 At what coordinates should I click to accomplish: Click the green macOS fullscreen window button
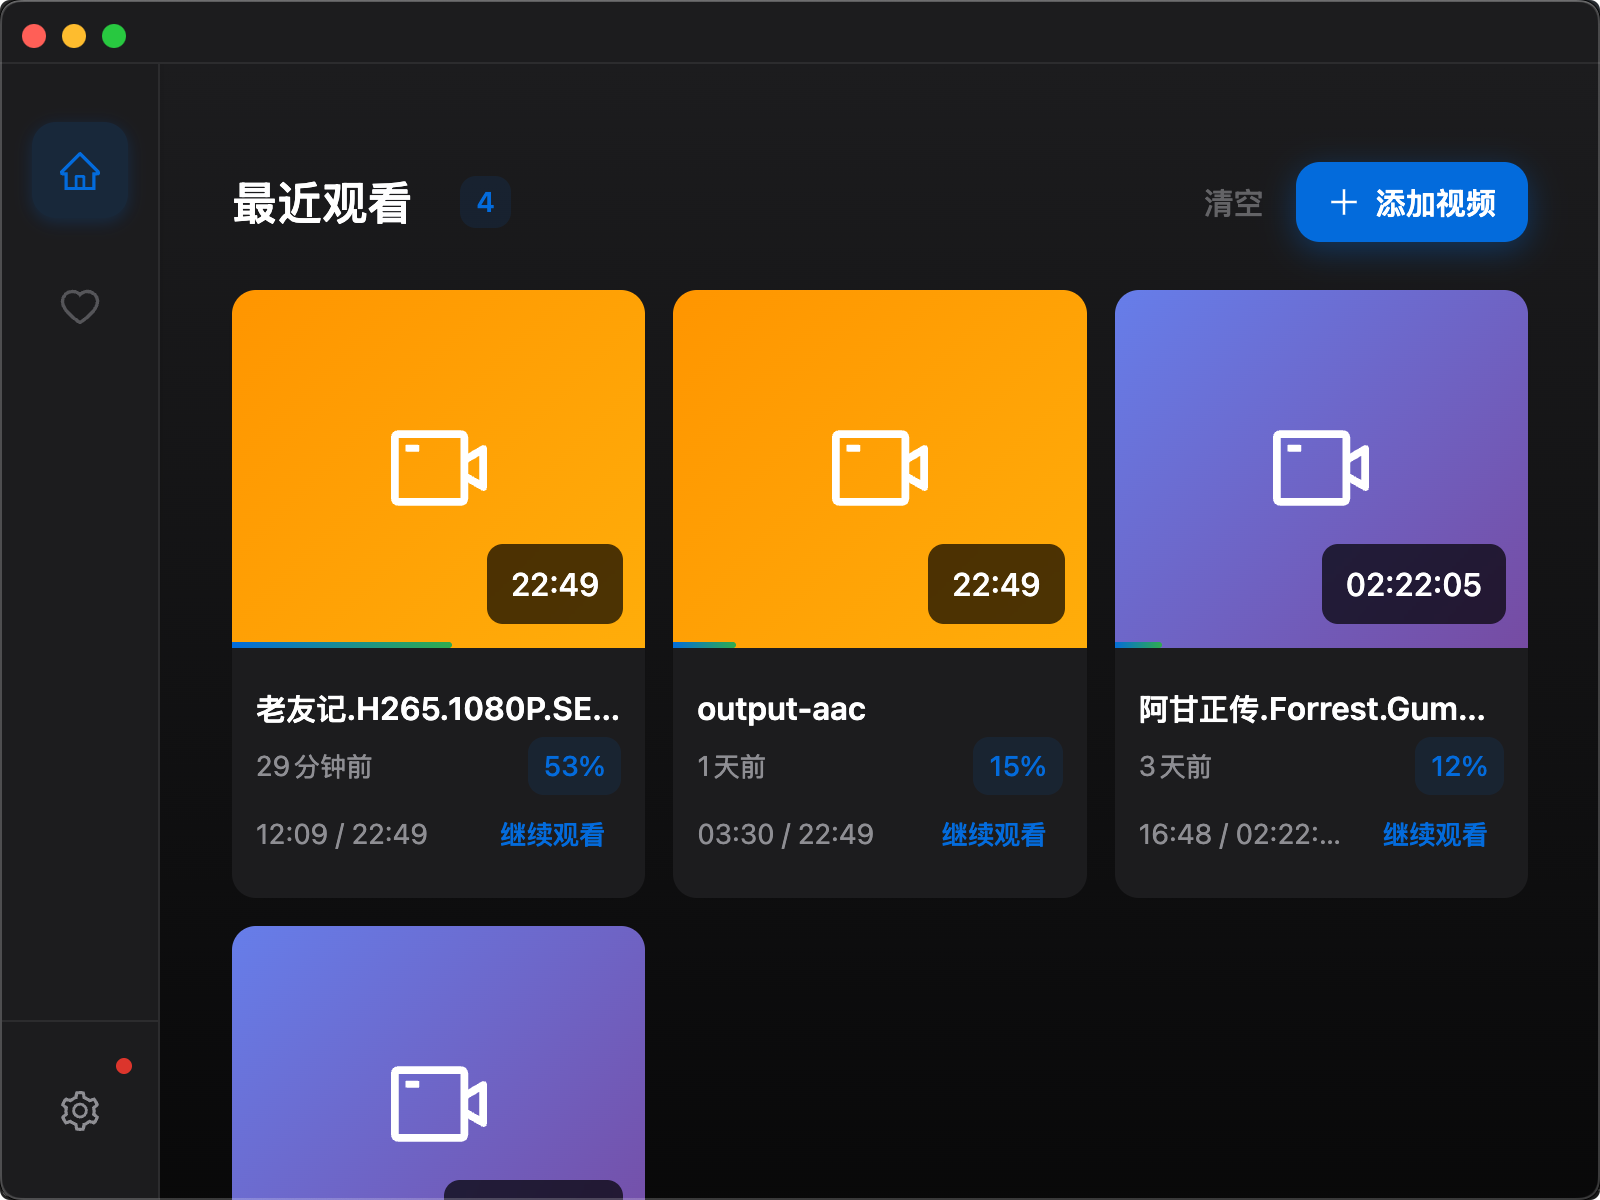pos(114,36)
